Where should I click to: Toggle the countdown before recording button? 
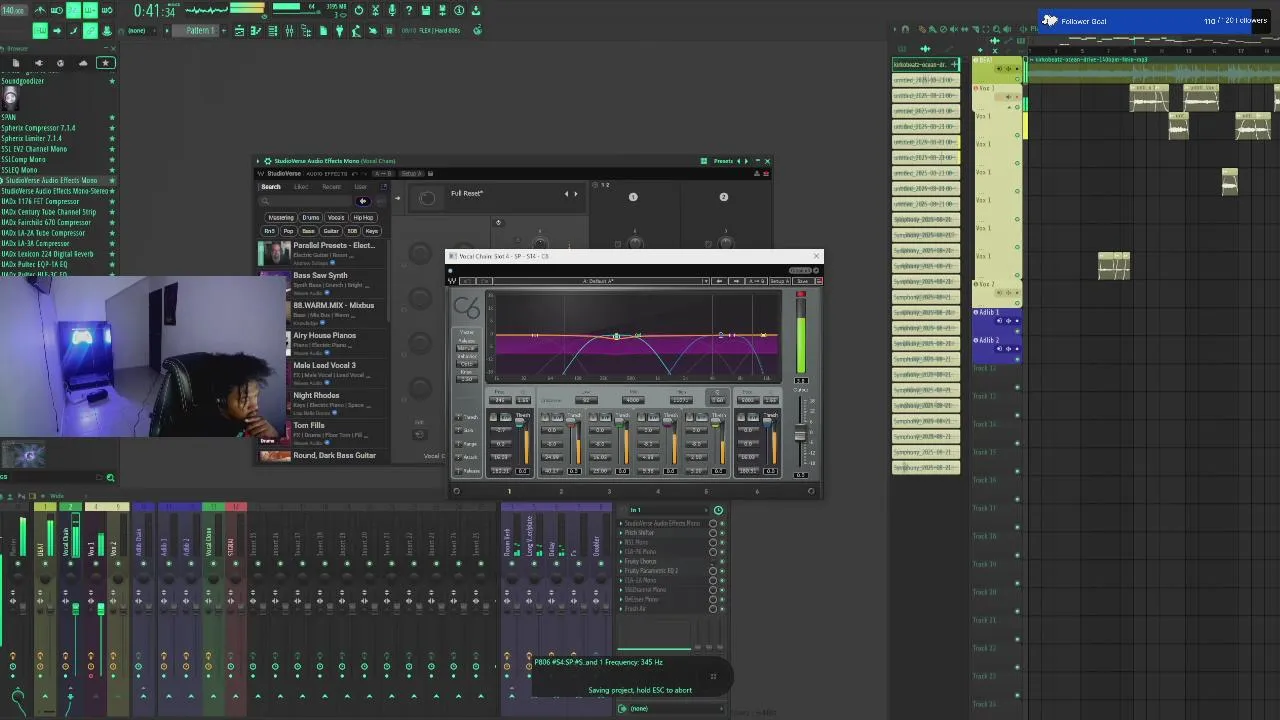(x=73, y=10)
